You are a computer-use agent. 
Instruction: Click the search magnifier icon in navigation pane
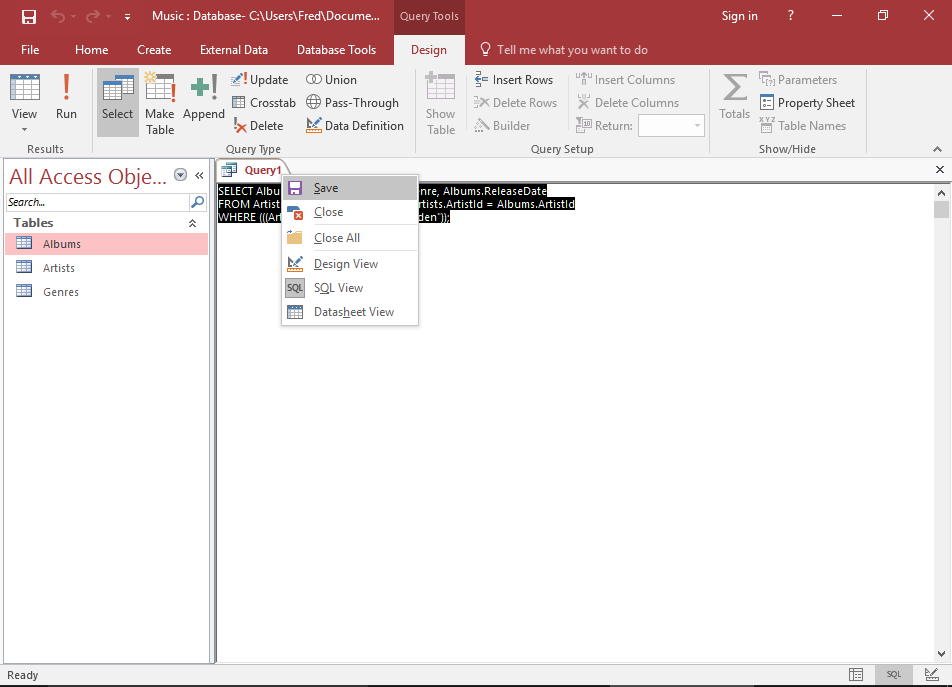click(x=197, y=202)
